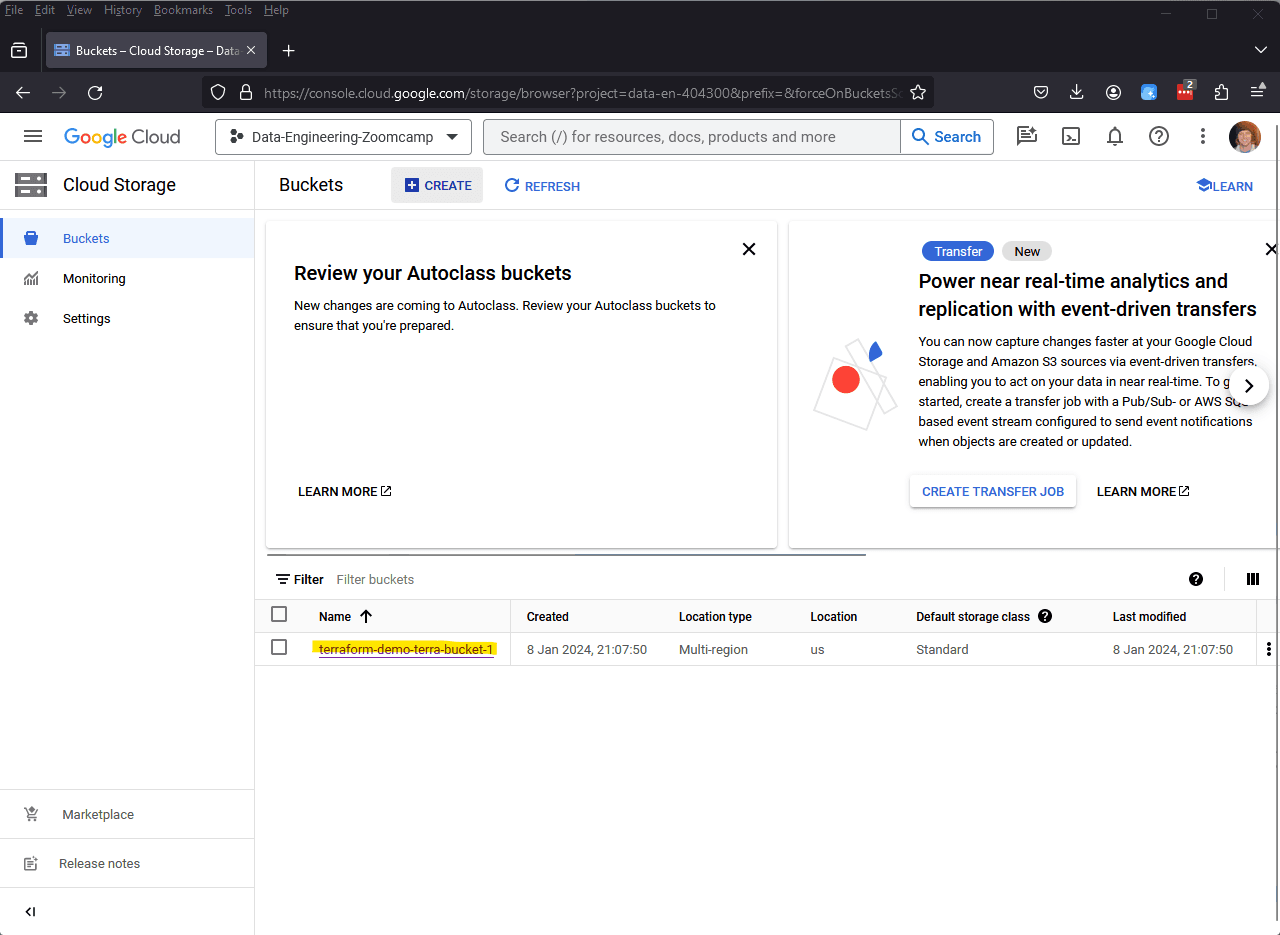Image resolution: width=1280 pixels, height=935 pixels.
Task: Bookmark this page with the star icon
Action: tap(918, 93)
